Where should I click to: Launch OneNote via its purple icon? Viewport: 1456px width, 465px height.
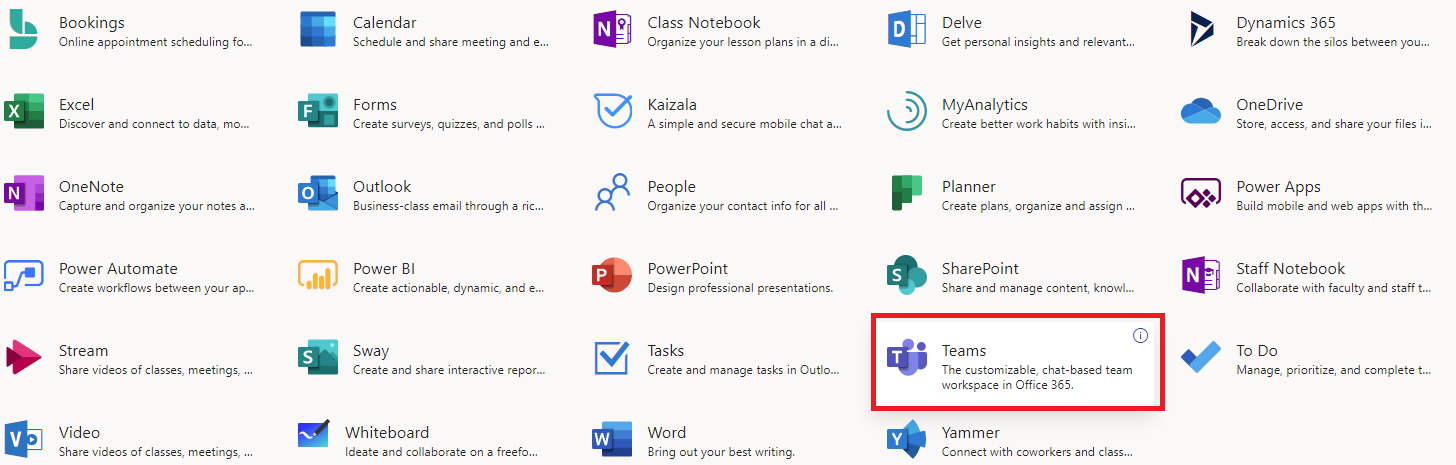click(x=24, y=194)
